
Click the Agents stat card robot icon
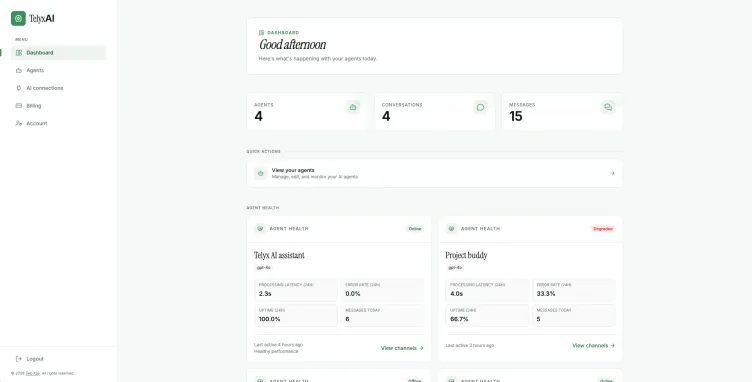point(353,107)
